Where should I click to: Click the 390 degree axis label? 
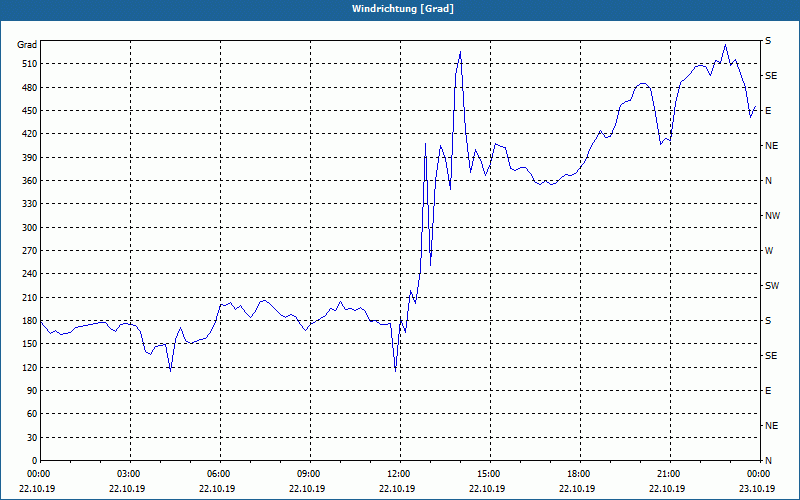click(29, 158)
